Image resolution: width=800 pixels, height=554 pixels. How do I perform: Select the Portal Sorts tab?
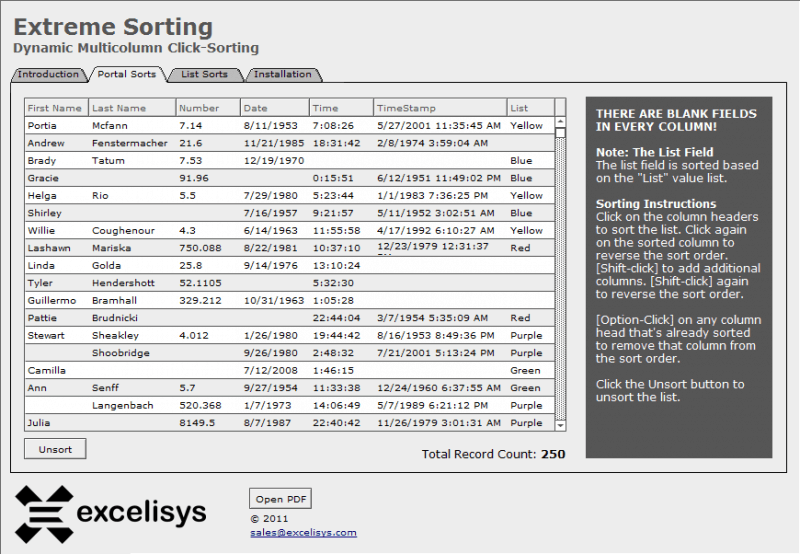[127, 74]
